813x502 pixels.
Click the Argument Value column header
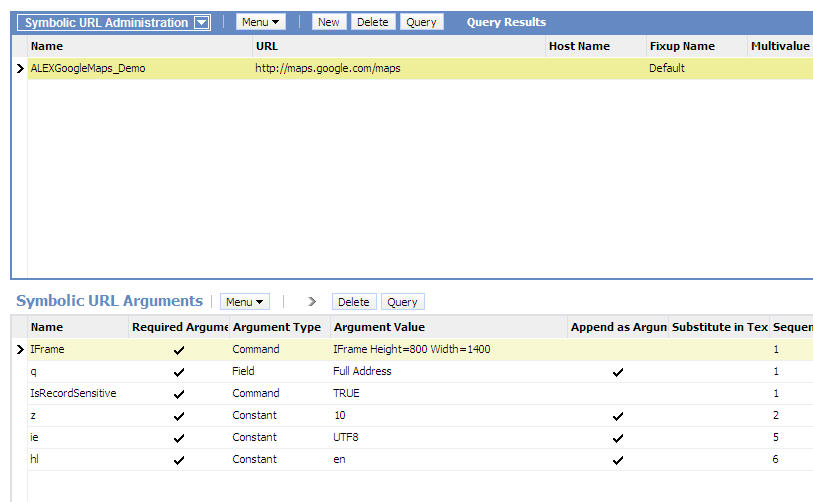pos(449,327)
